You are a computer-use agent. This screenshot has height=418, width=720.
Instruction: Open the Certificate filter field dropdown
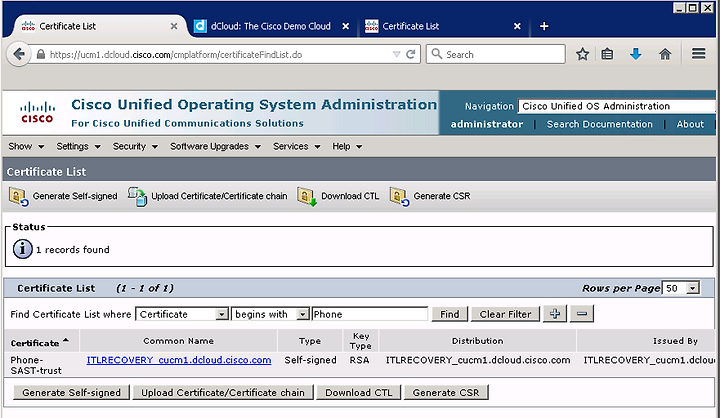click(182, 314)
